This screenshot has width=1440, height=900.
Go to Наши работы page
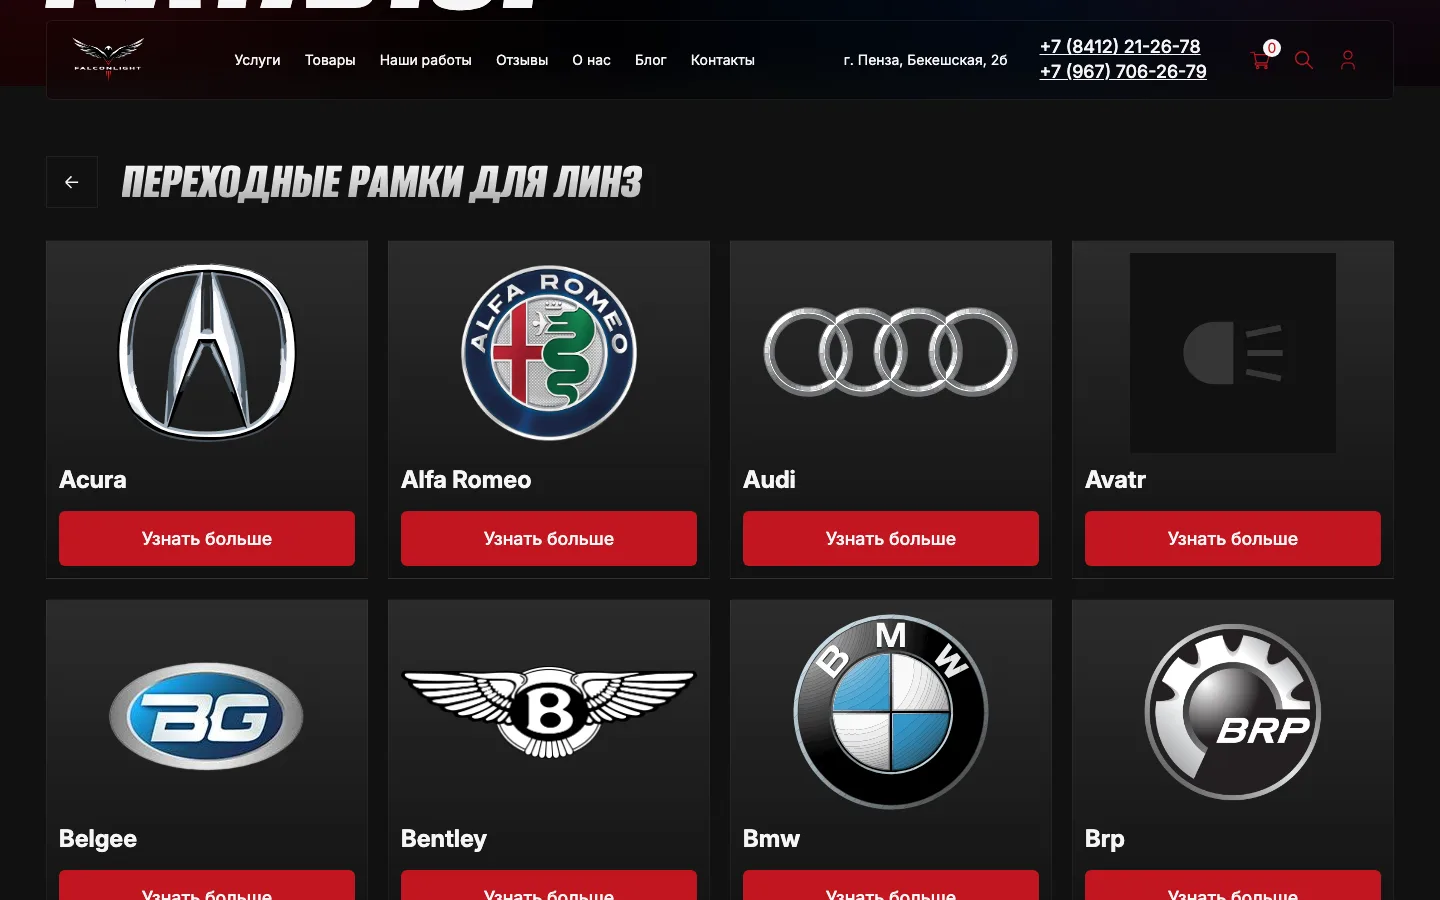point(426,60)
